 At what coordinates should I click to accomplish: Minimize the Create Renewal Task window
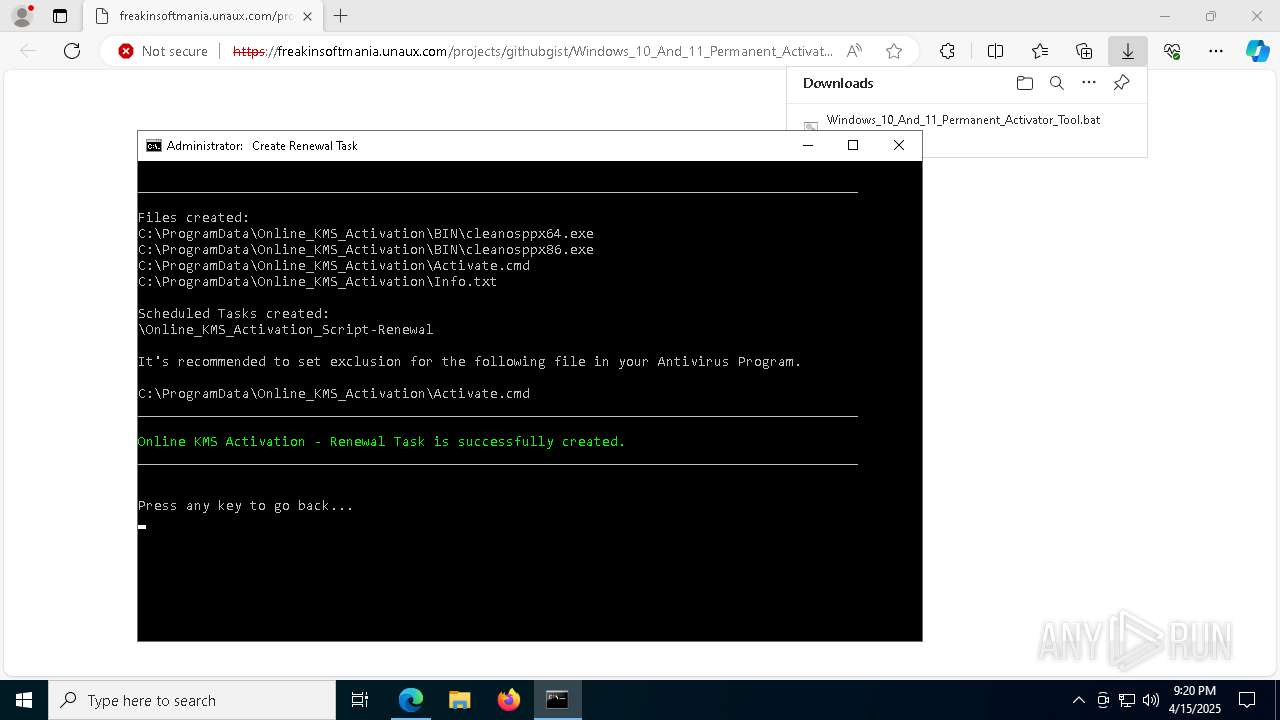tap(808, 145)
